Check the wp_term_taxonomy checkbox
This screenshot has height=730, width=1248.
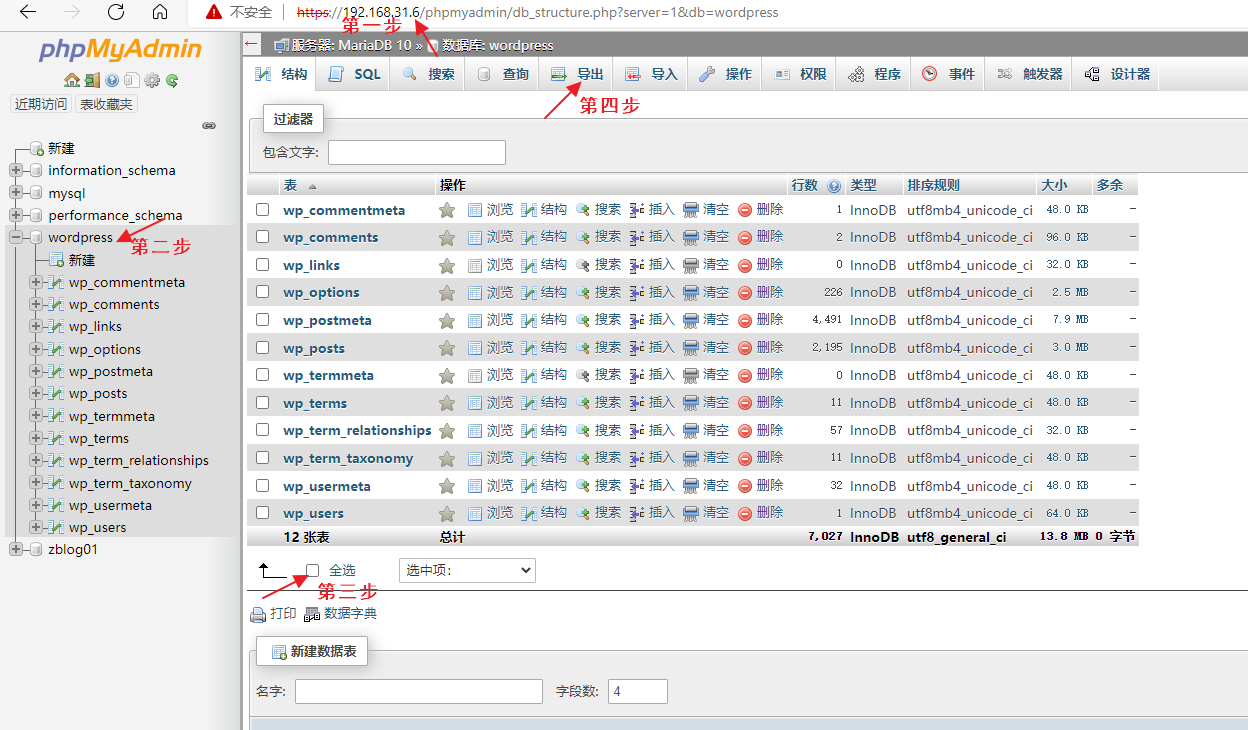point(263,458)
